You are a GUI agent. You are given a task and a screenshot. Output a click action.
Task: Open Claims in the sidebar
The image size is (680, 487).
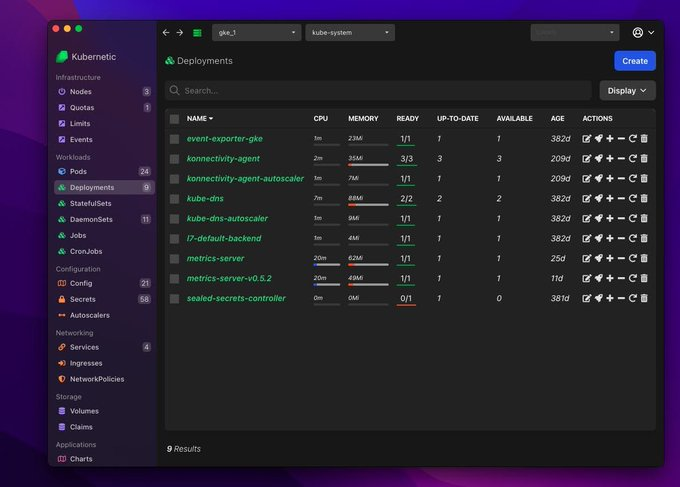104,427
